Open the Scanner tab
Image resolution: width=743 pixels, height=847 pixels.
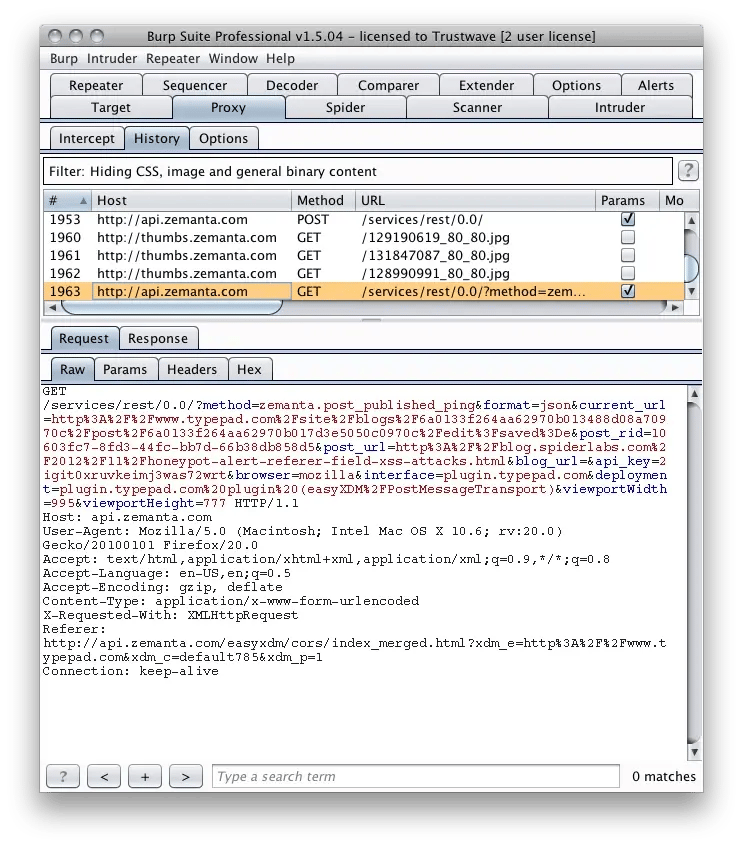(x=477, y=107)
